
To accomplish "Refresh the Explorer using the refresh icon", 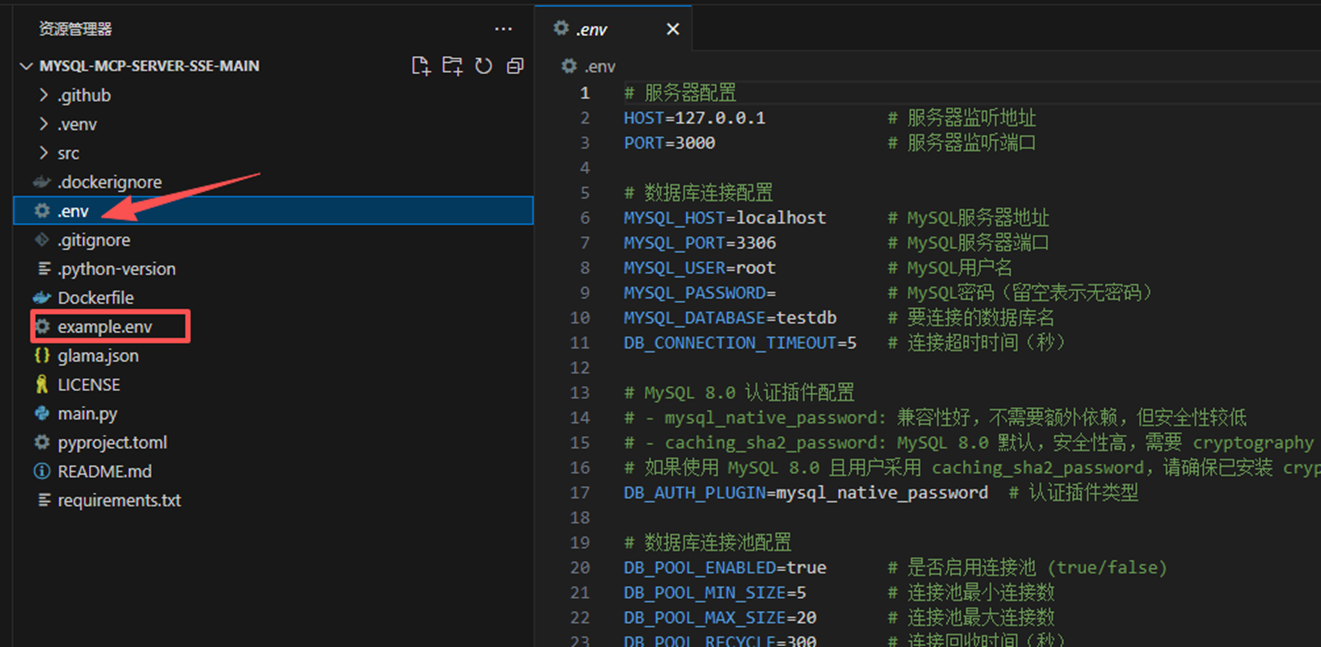I will pyautogui.click(x=483, y=65).
